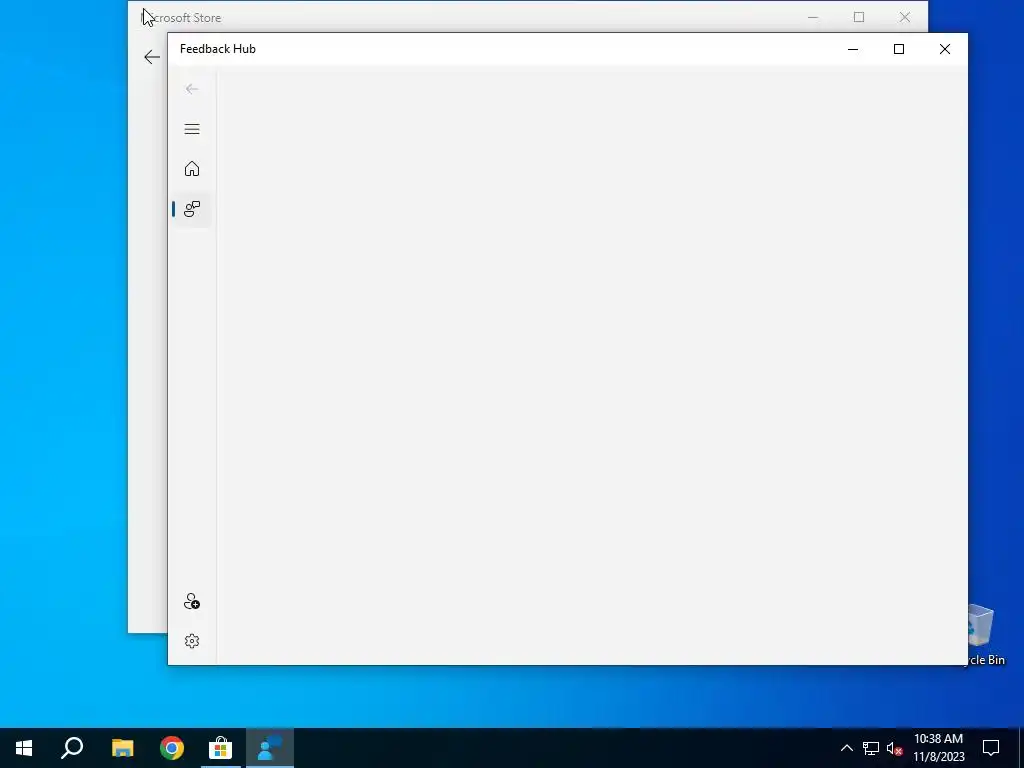This screenshot has width=1024, height=768.
Task: Minimize the Microsoft Store window
Action: coord(813,18)
